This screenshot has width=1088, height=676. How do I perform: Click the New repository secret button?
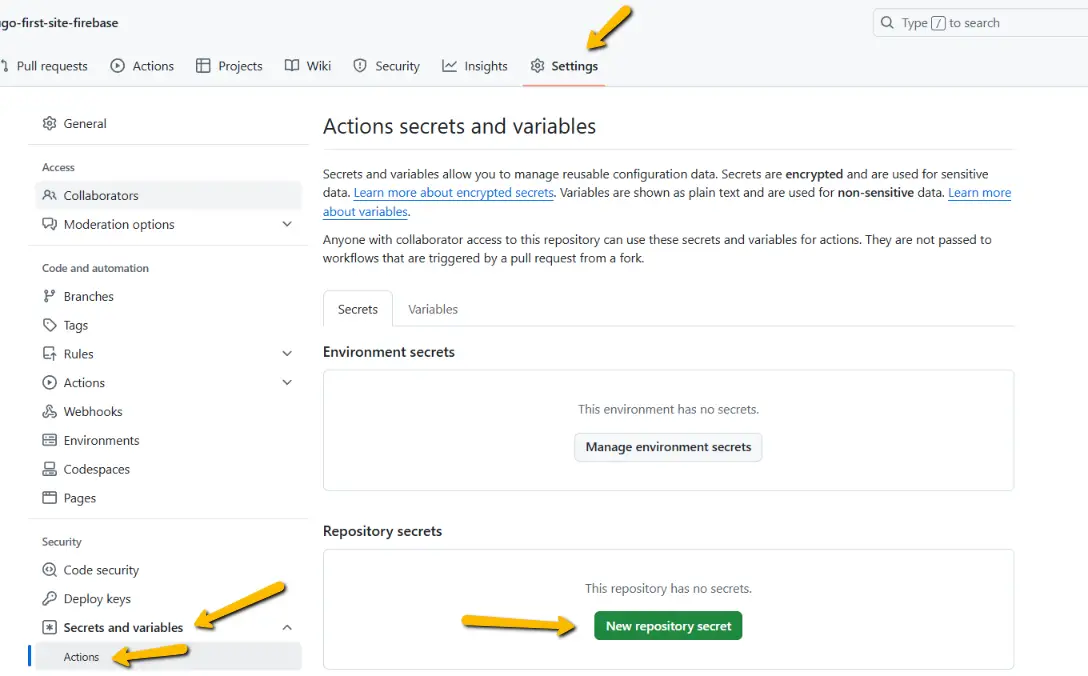(x=667, y=625)
